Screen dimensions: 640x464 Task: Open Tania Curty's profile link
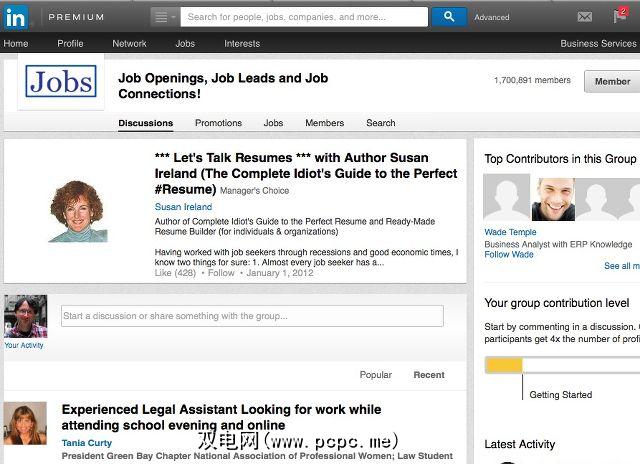pyautogui.click(x=87, y=443)
